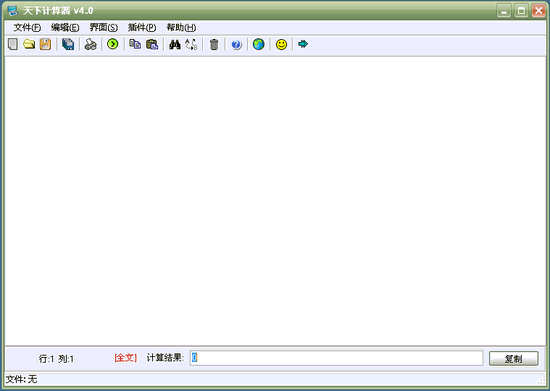Open the replace A-to-B icon
This screenshot has width=550, height=391.
click(192, 44)
